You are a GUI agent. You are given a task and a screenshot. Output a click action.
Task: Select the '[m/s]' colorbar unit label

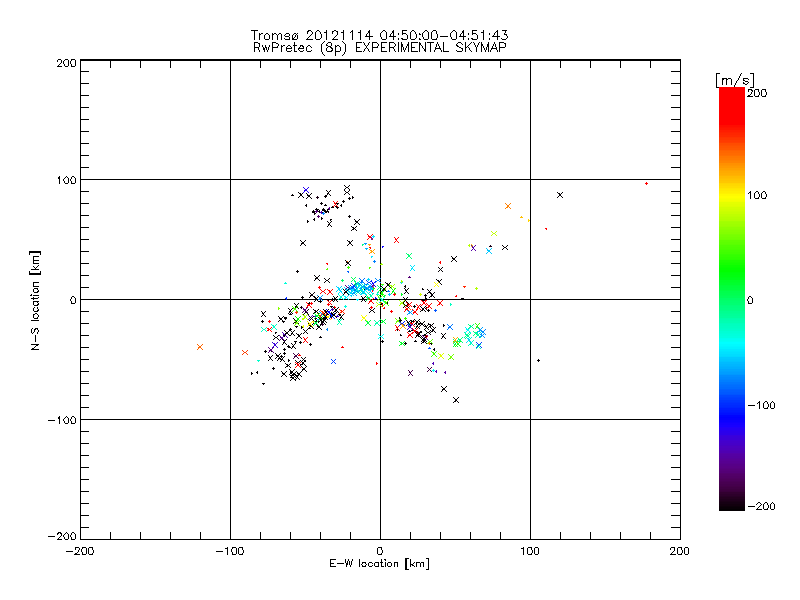click(x=735, y=80)
